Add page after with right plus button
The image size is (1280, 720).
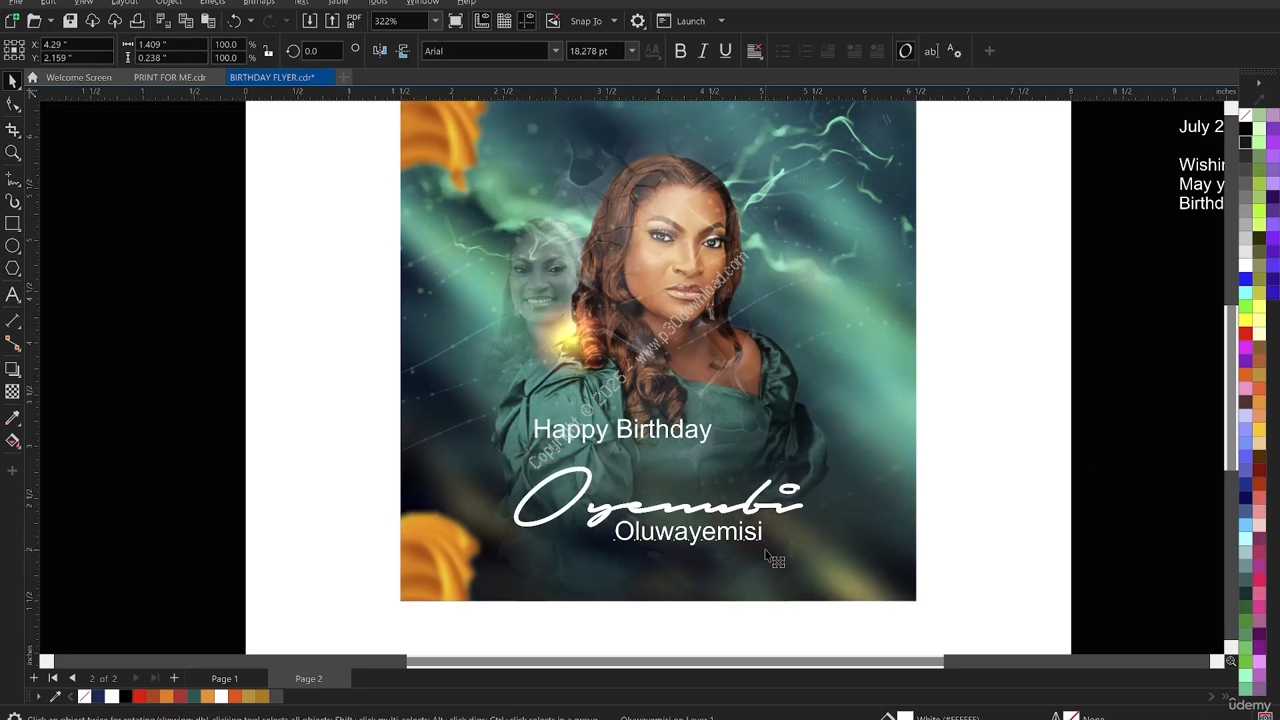pos(174,678)
